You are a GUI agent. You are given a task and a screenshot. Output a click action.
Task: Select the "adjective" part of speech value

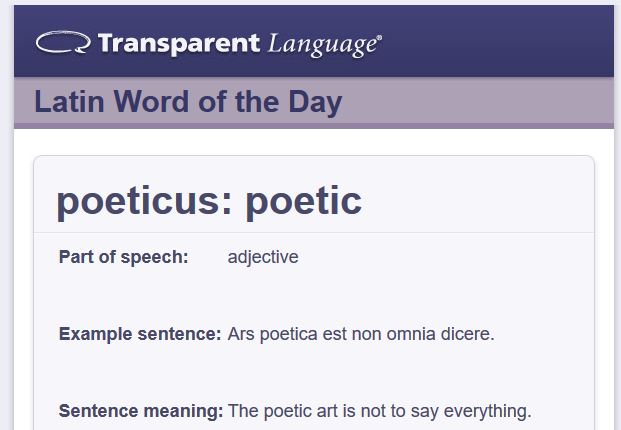tap(263, 257)
